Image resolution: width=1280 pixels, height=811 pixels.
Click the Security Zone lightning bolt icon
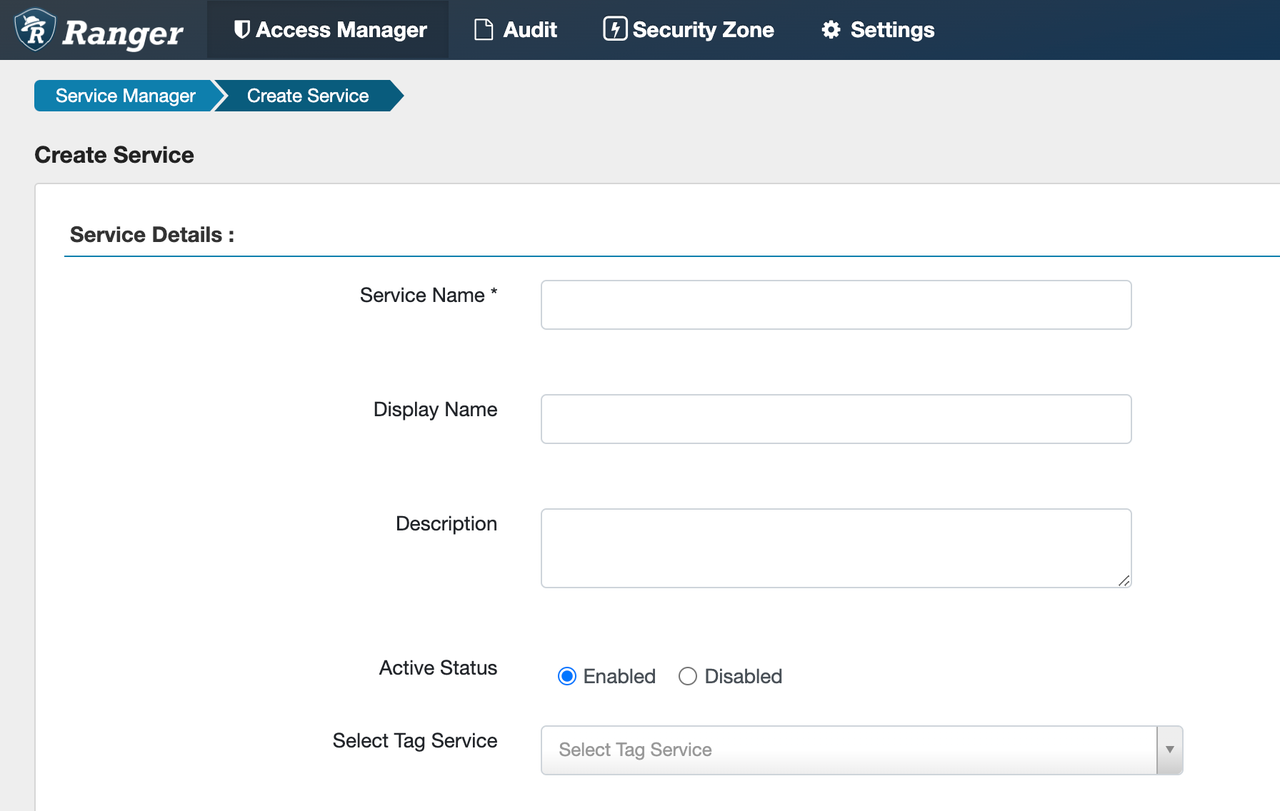pyautogui.click(x=615, y=30)
